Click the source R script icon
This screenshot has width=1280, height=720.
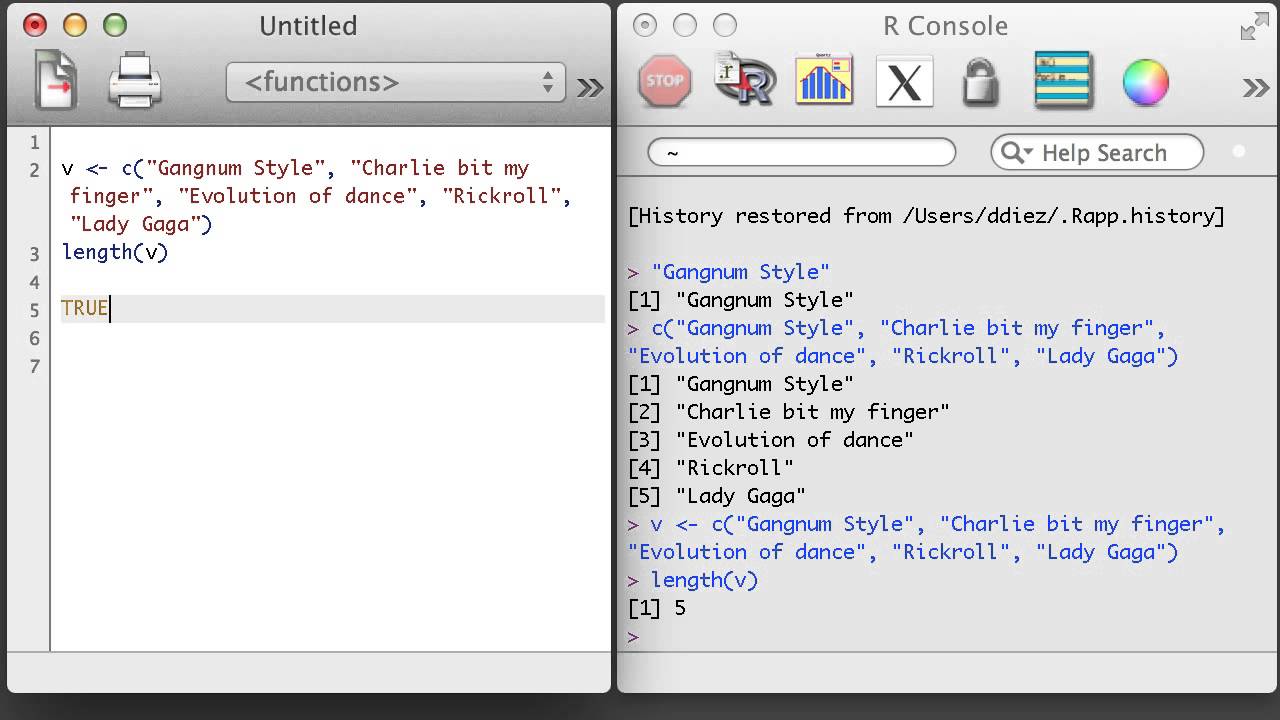click(x=745, y=80)
